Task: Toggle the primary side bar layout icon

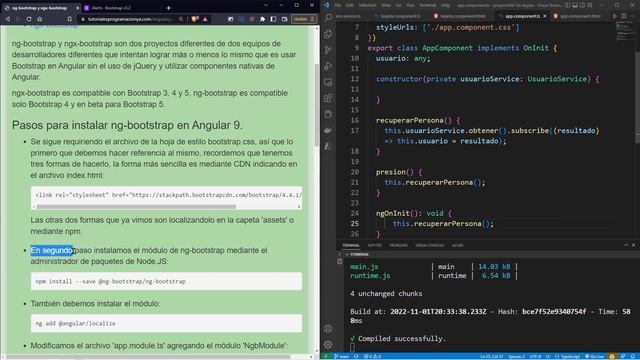Action: click(568, 5)
